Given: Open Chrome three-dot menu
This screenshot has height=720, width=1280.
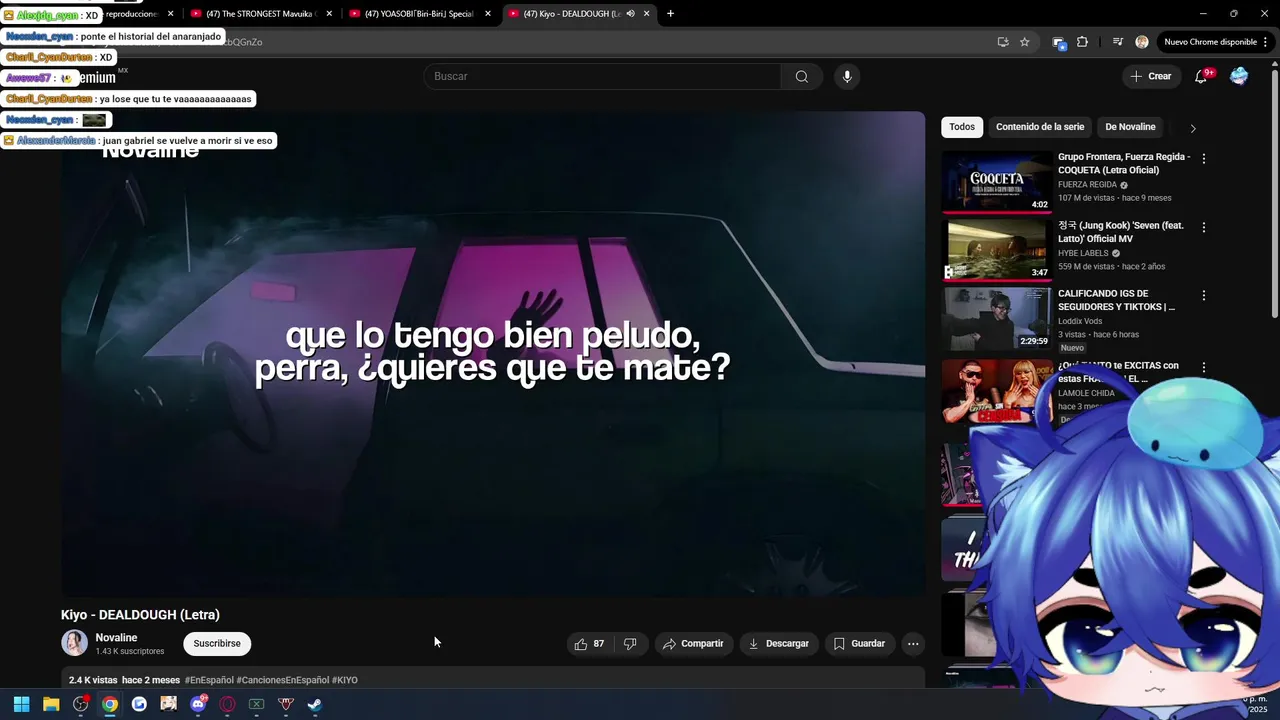Looking at the screenshot, I should click(1266, 42).
